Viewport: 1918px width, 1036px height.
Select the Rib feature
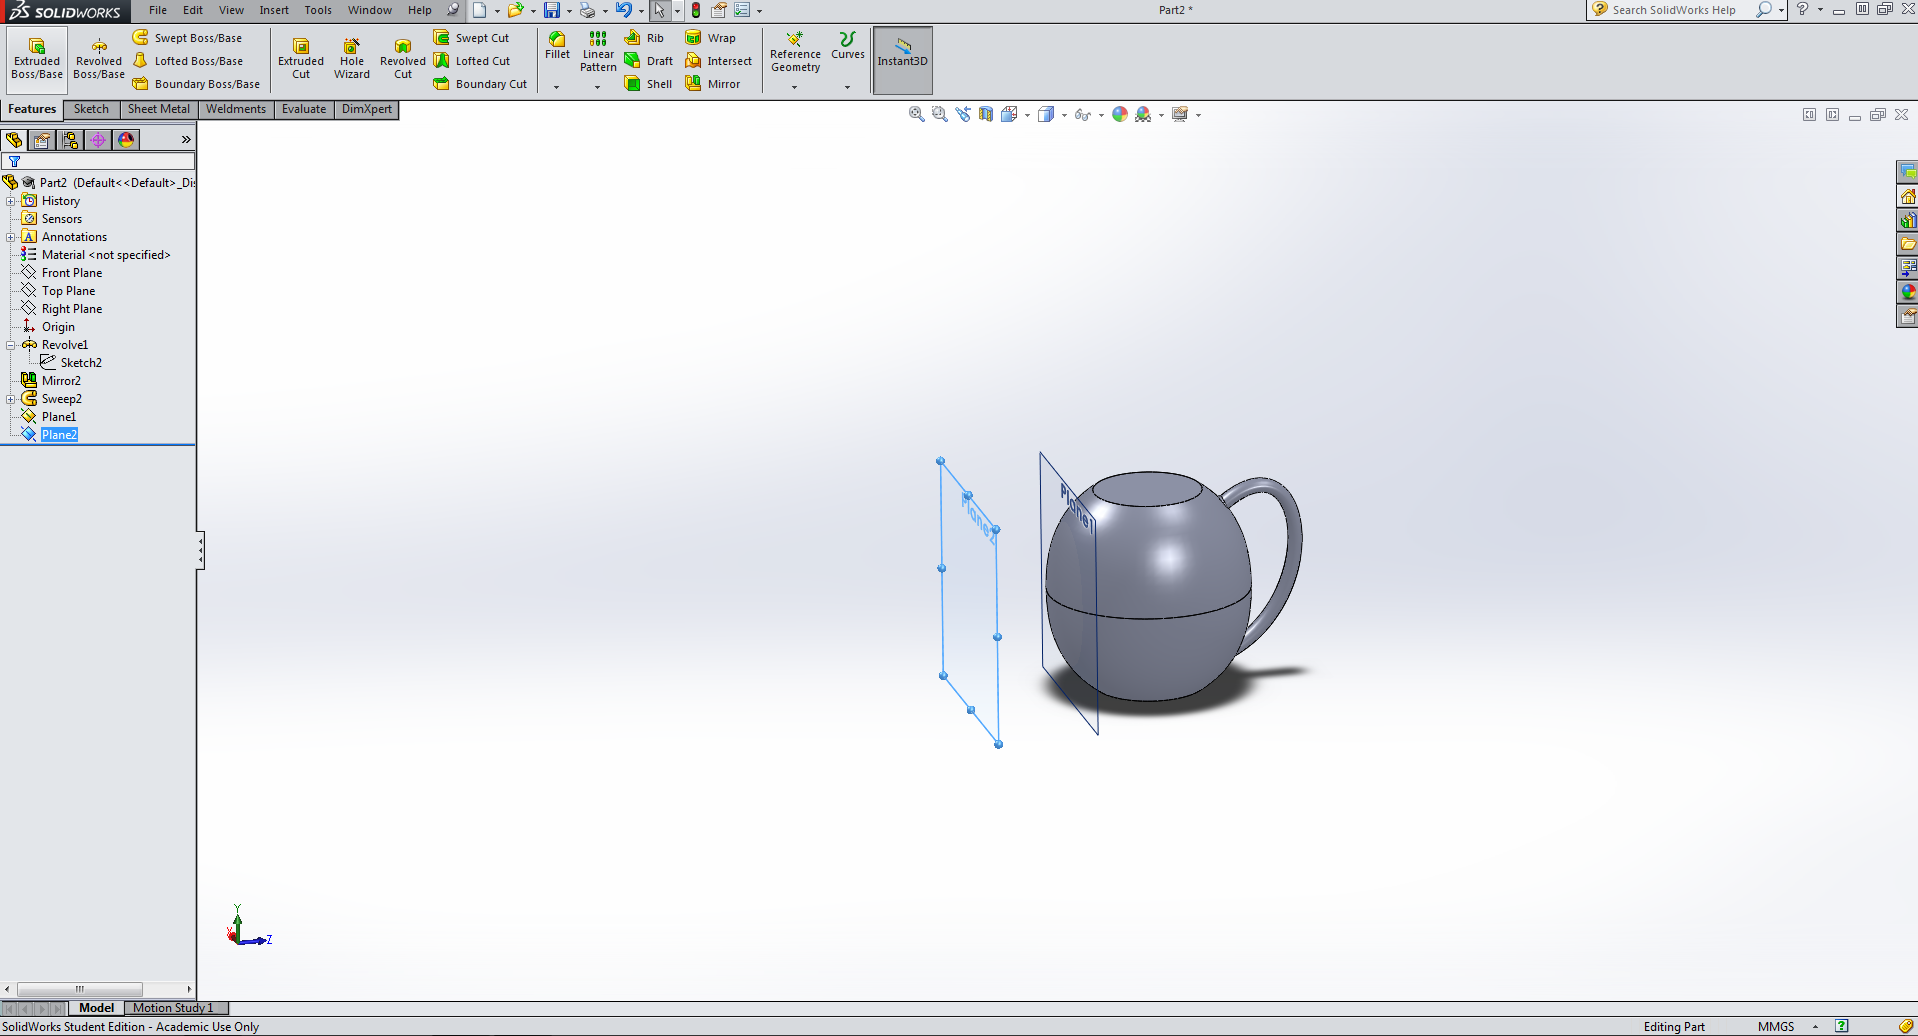pos(645,38)
